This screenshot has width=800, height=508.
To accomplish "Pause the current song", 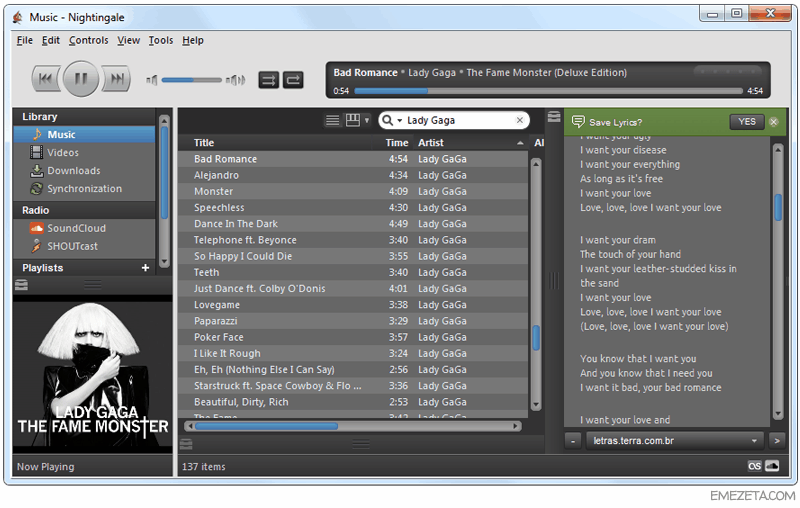I will tap(81, 79).
